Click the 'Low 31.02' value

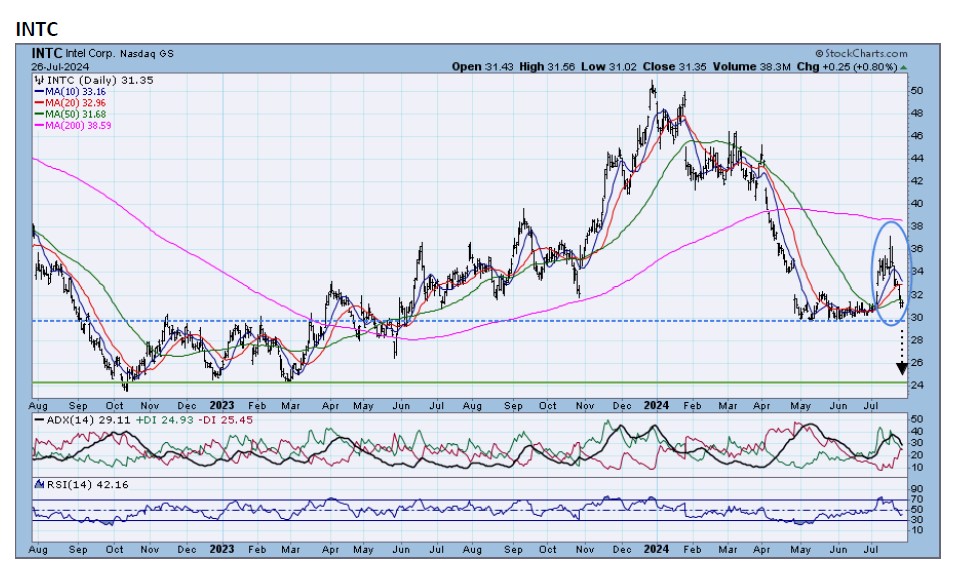tap(609, 67)
